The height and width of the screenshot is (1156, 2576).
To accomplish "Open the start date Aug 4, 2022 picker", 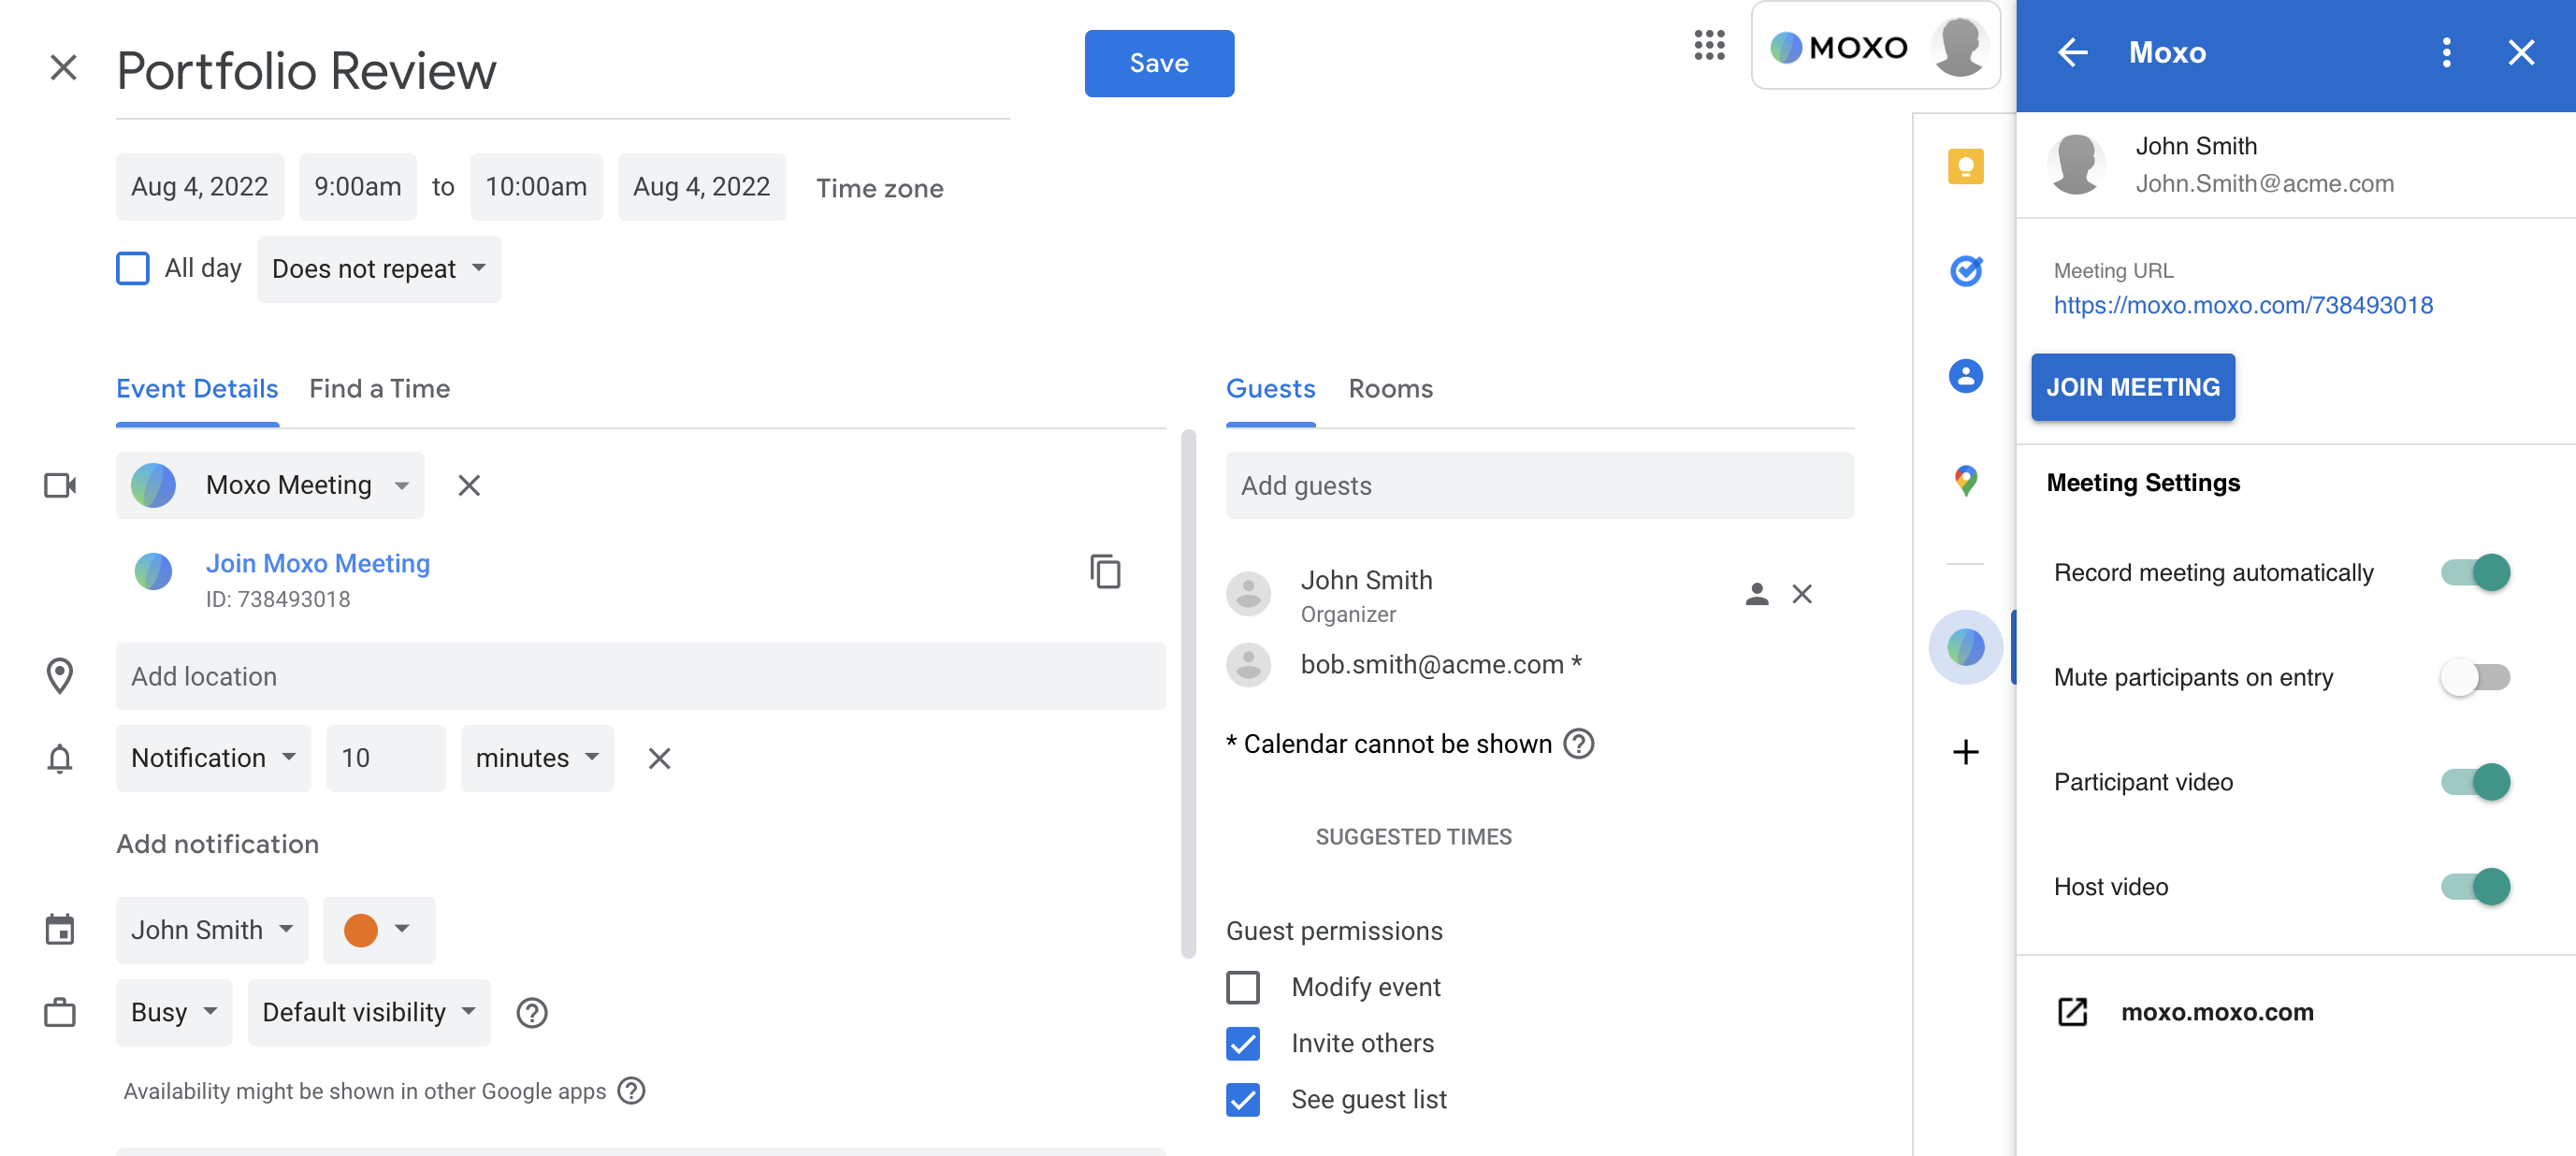I will pos(199,187).
